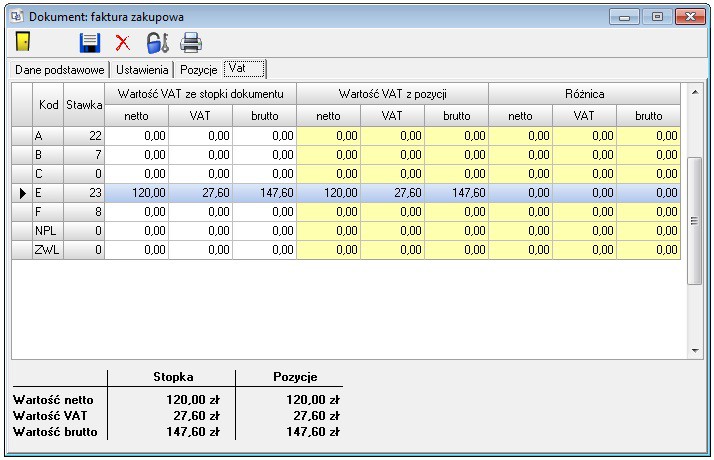Click scrollbar down arrow in VAT grid
The width and height of the screenshot is (714, 460).
pyautogui.click(x=695, y=350)
